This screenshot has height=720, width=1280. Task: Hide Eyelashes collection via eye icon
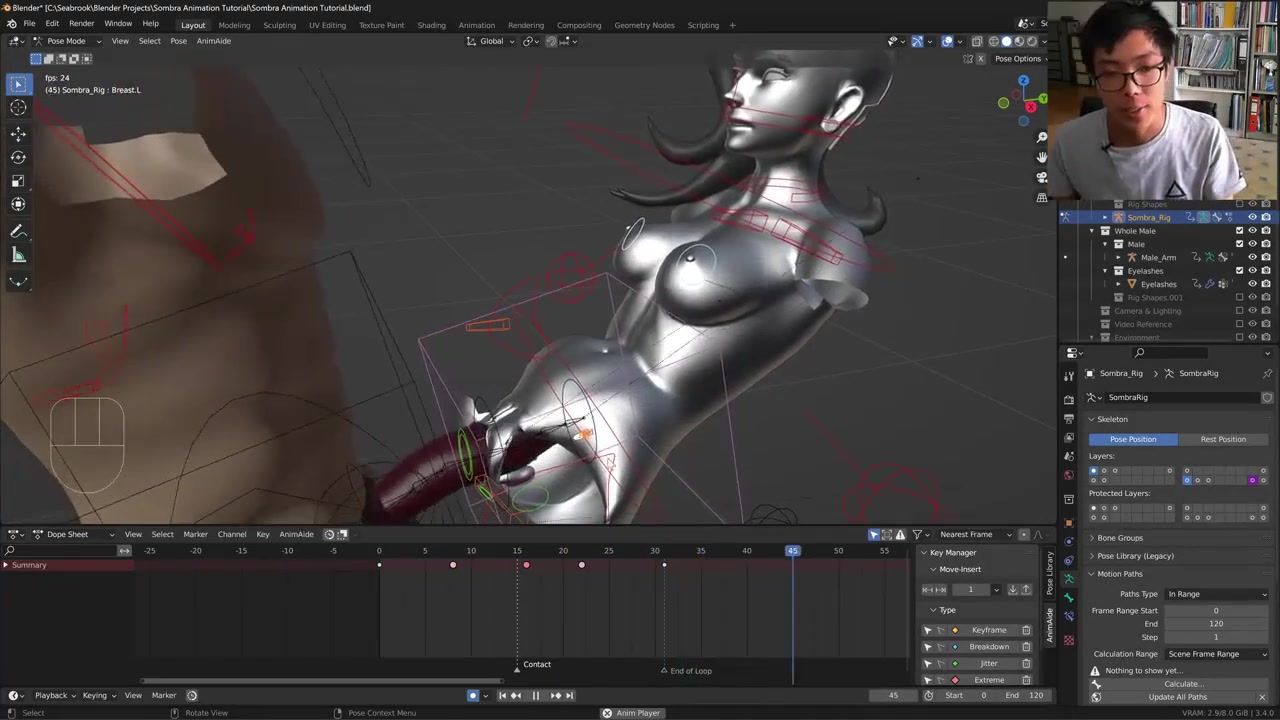click(x=1252, y=270)
